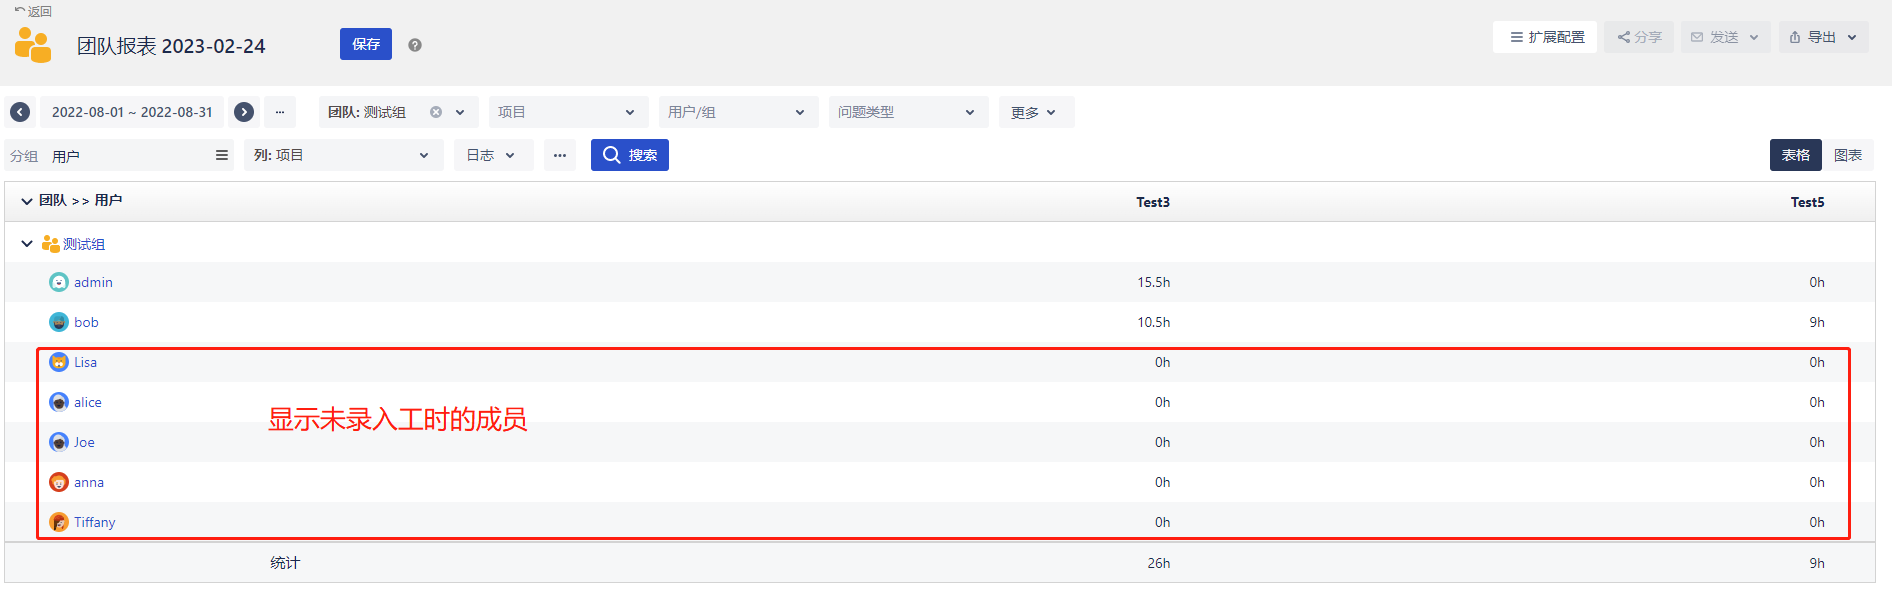The width and height of the screenshot is (1892, 598).
Task: Clear the 团队 测试组 filter
Action: [x=436, y=112]
